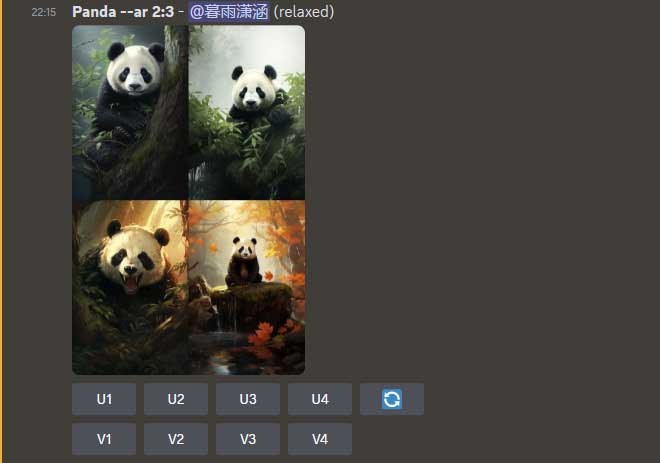660x463 pixels.
Task: Open the @暮雨潇涵 user mention
Action: point(229,12)
